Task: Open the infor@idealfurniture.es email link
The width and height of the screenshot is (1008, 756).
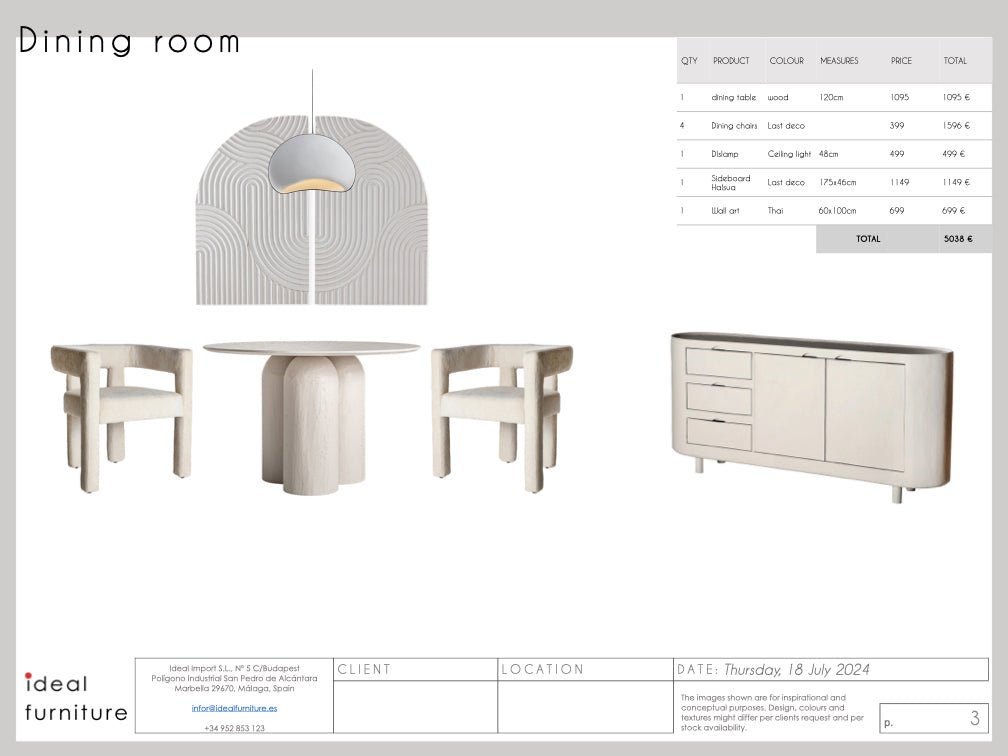Action: (234, 708)
